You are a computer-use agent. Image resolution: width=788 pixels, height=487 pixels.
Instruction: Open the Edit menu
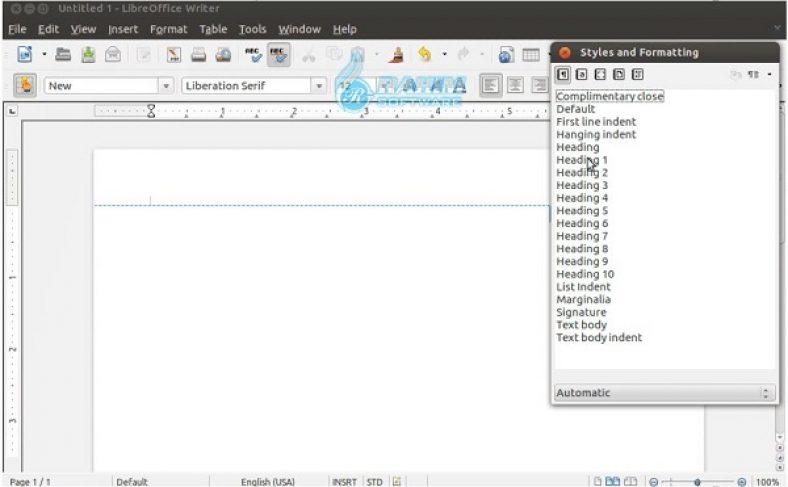pos(48,29)
